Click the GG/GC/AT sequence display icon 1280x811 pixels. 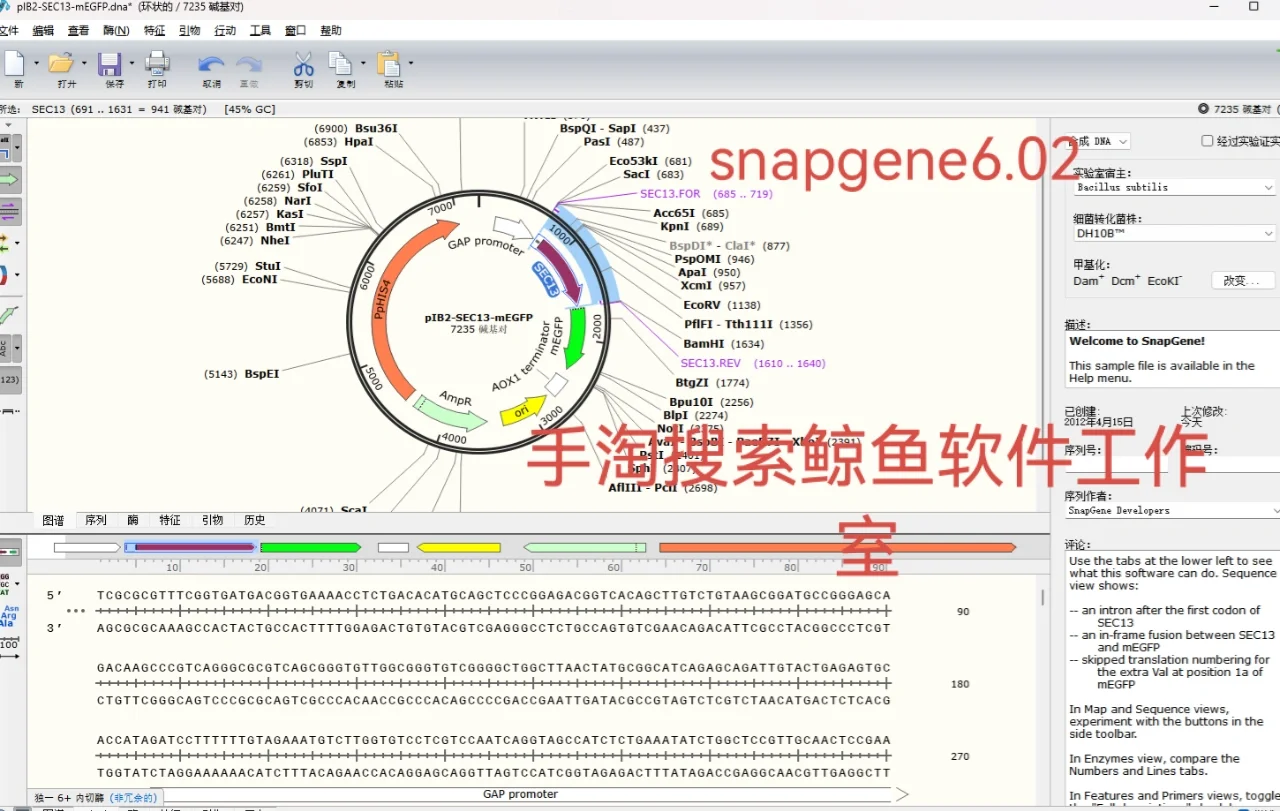click(6, 583)
